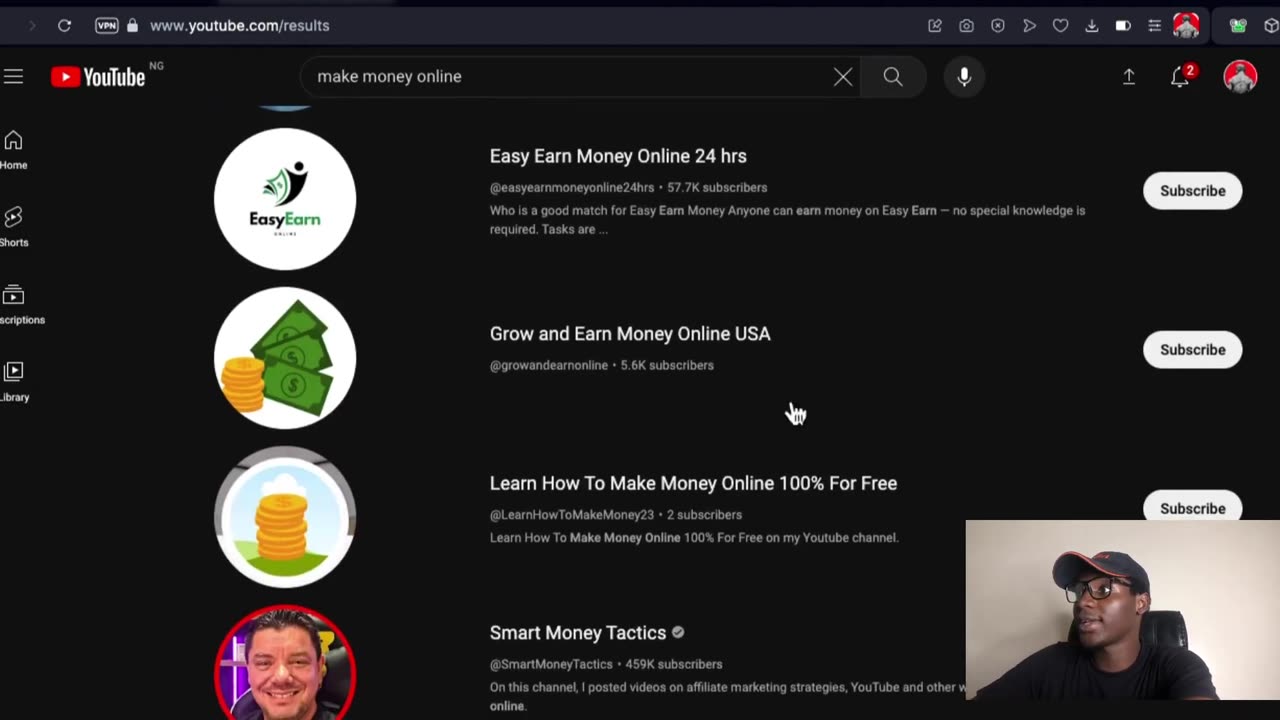
Task: Click the @growandearnonline handle
Action: tap(548, 366)
